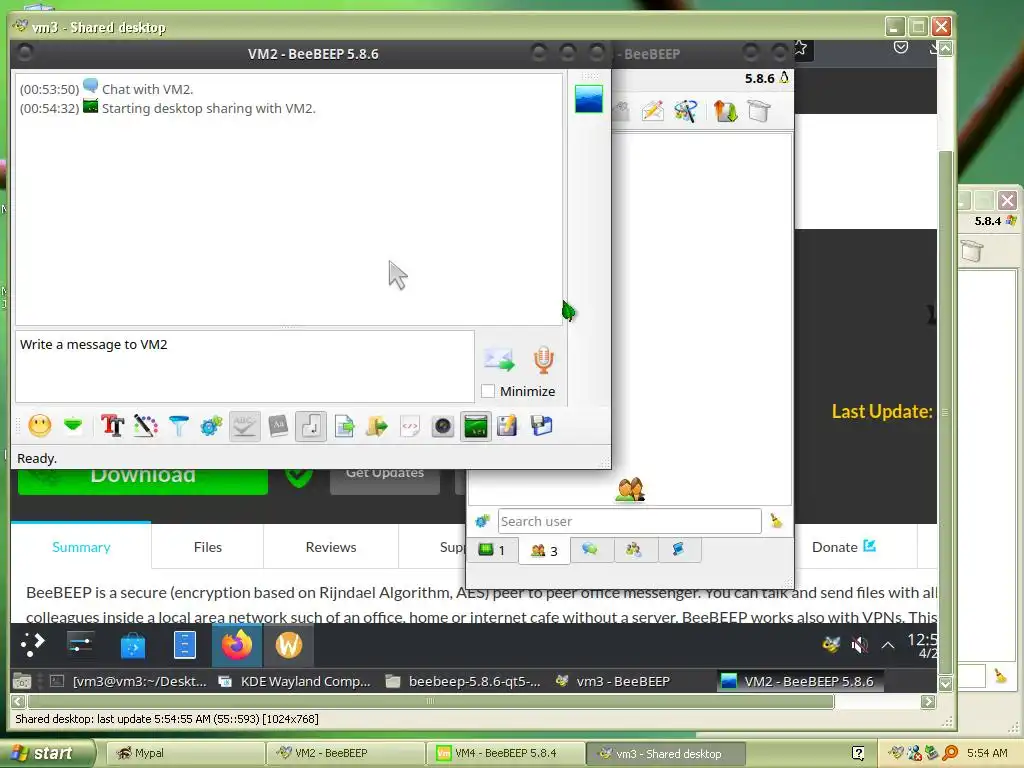
Task: Click the gear icon left of Search user
Action: [x=482, y=521]
